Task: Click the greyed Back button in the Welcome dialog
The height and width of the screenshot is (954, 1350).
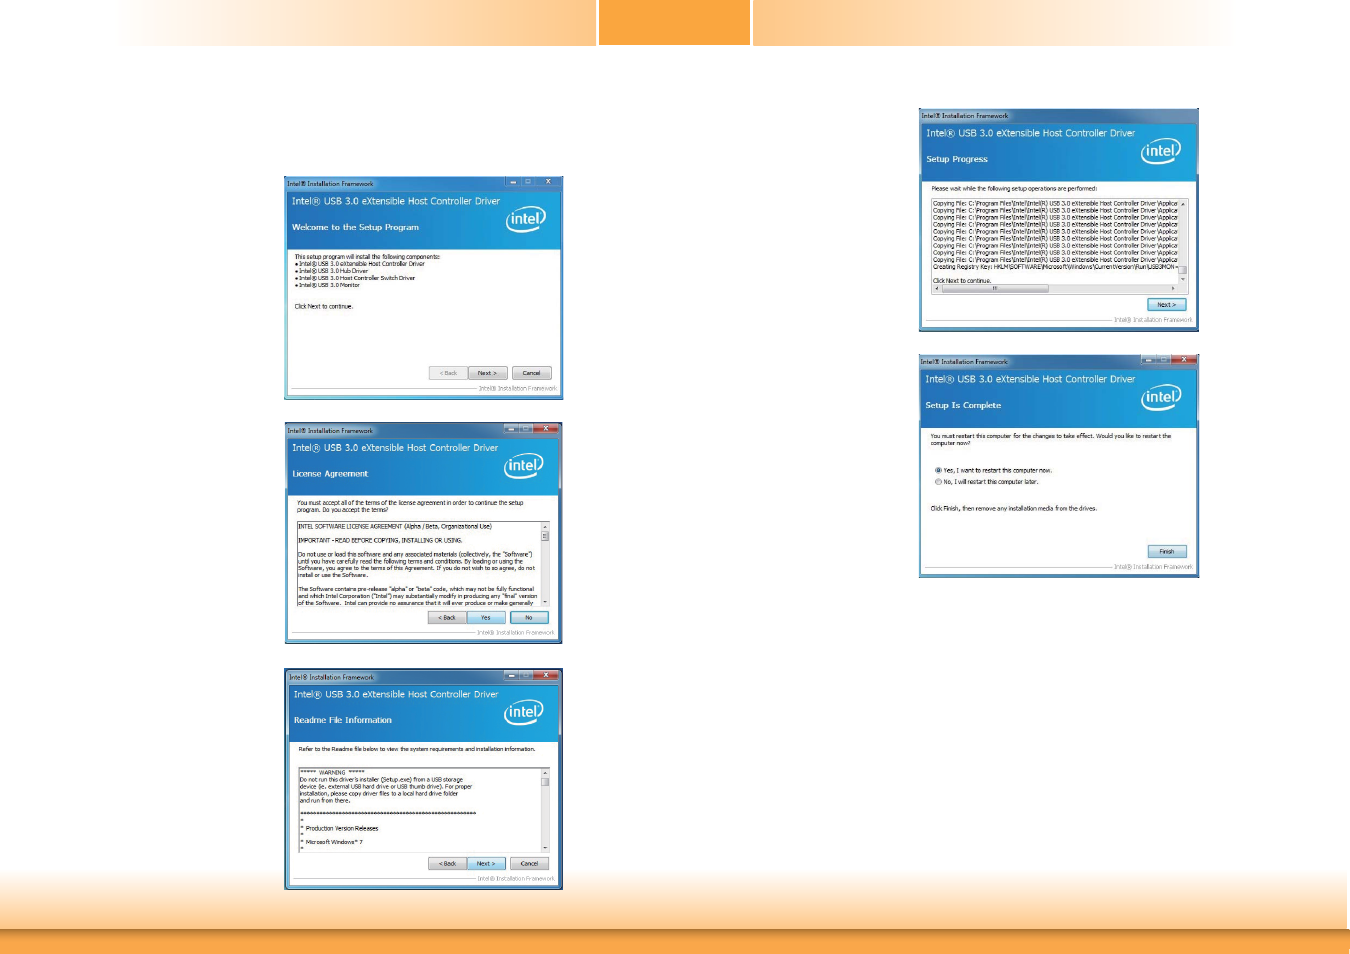Action: pyautogui.click(x=448, y=373)
